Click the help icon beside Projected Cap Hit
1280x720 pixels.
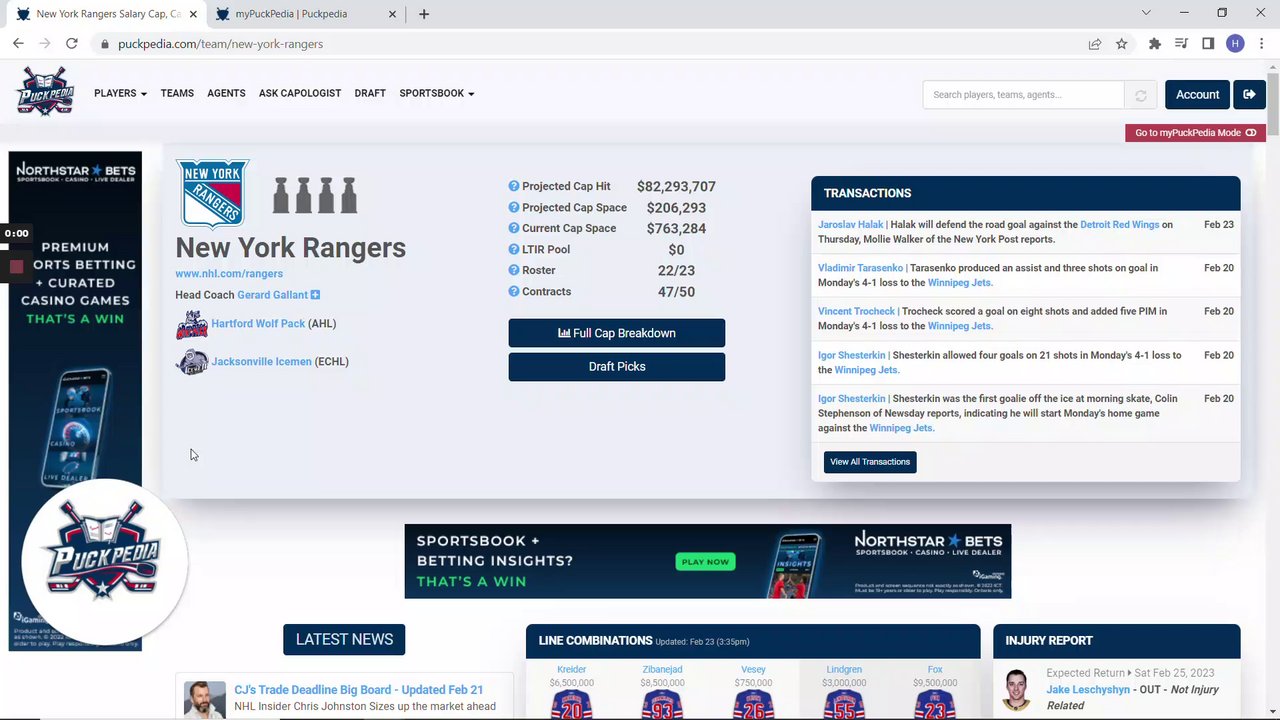(514, 186)
